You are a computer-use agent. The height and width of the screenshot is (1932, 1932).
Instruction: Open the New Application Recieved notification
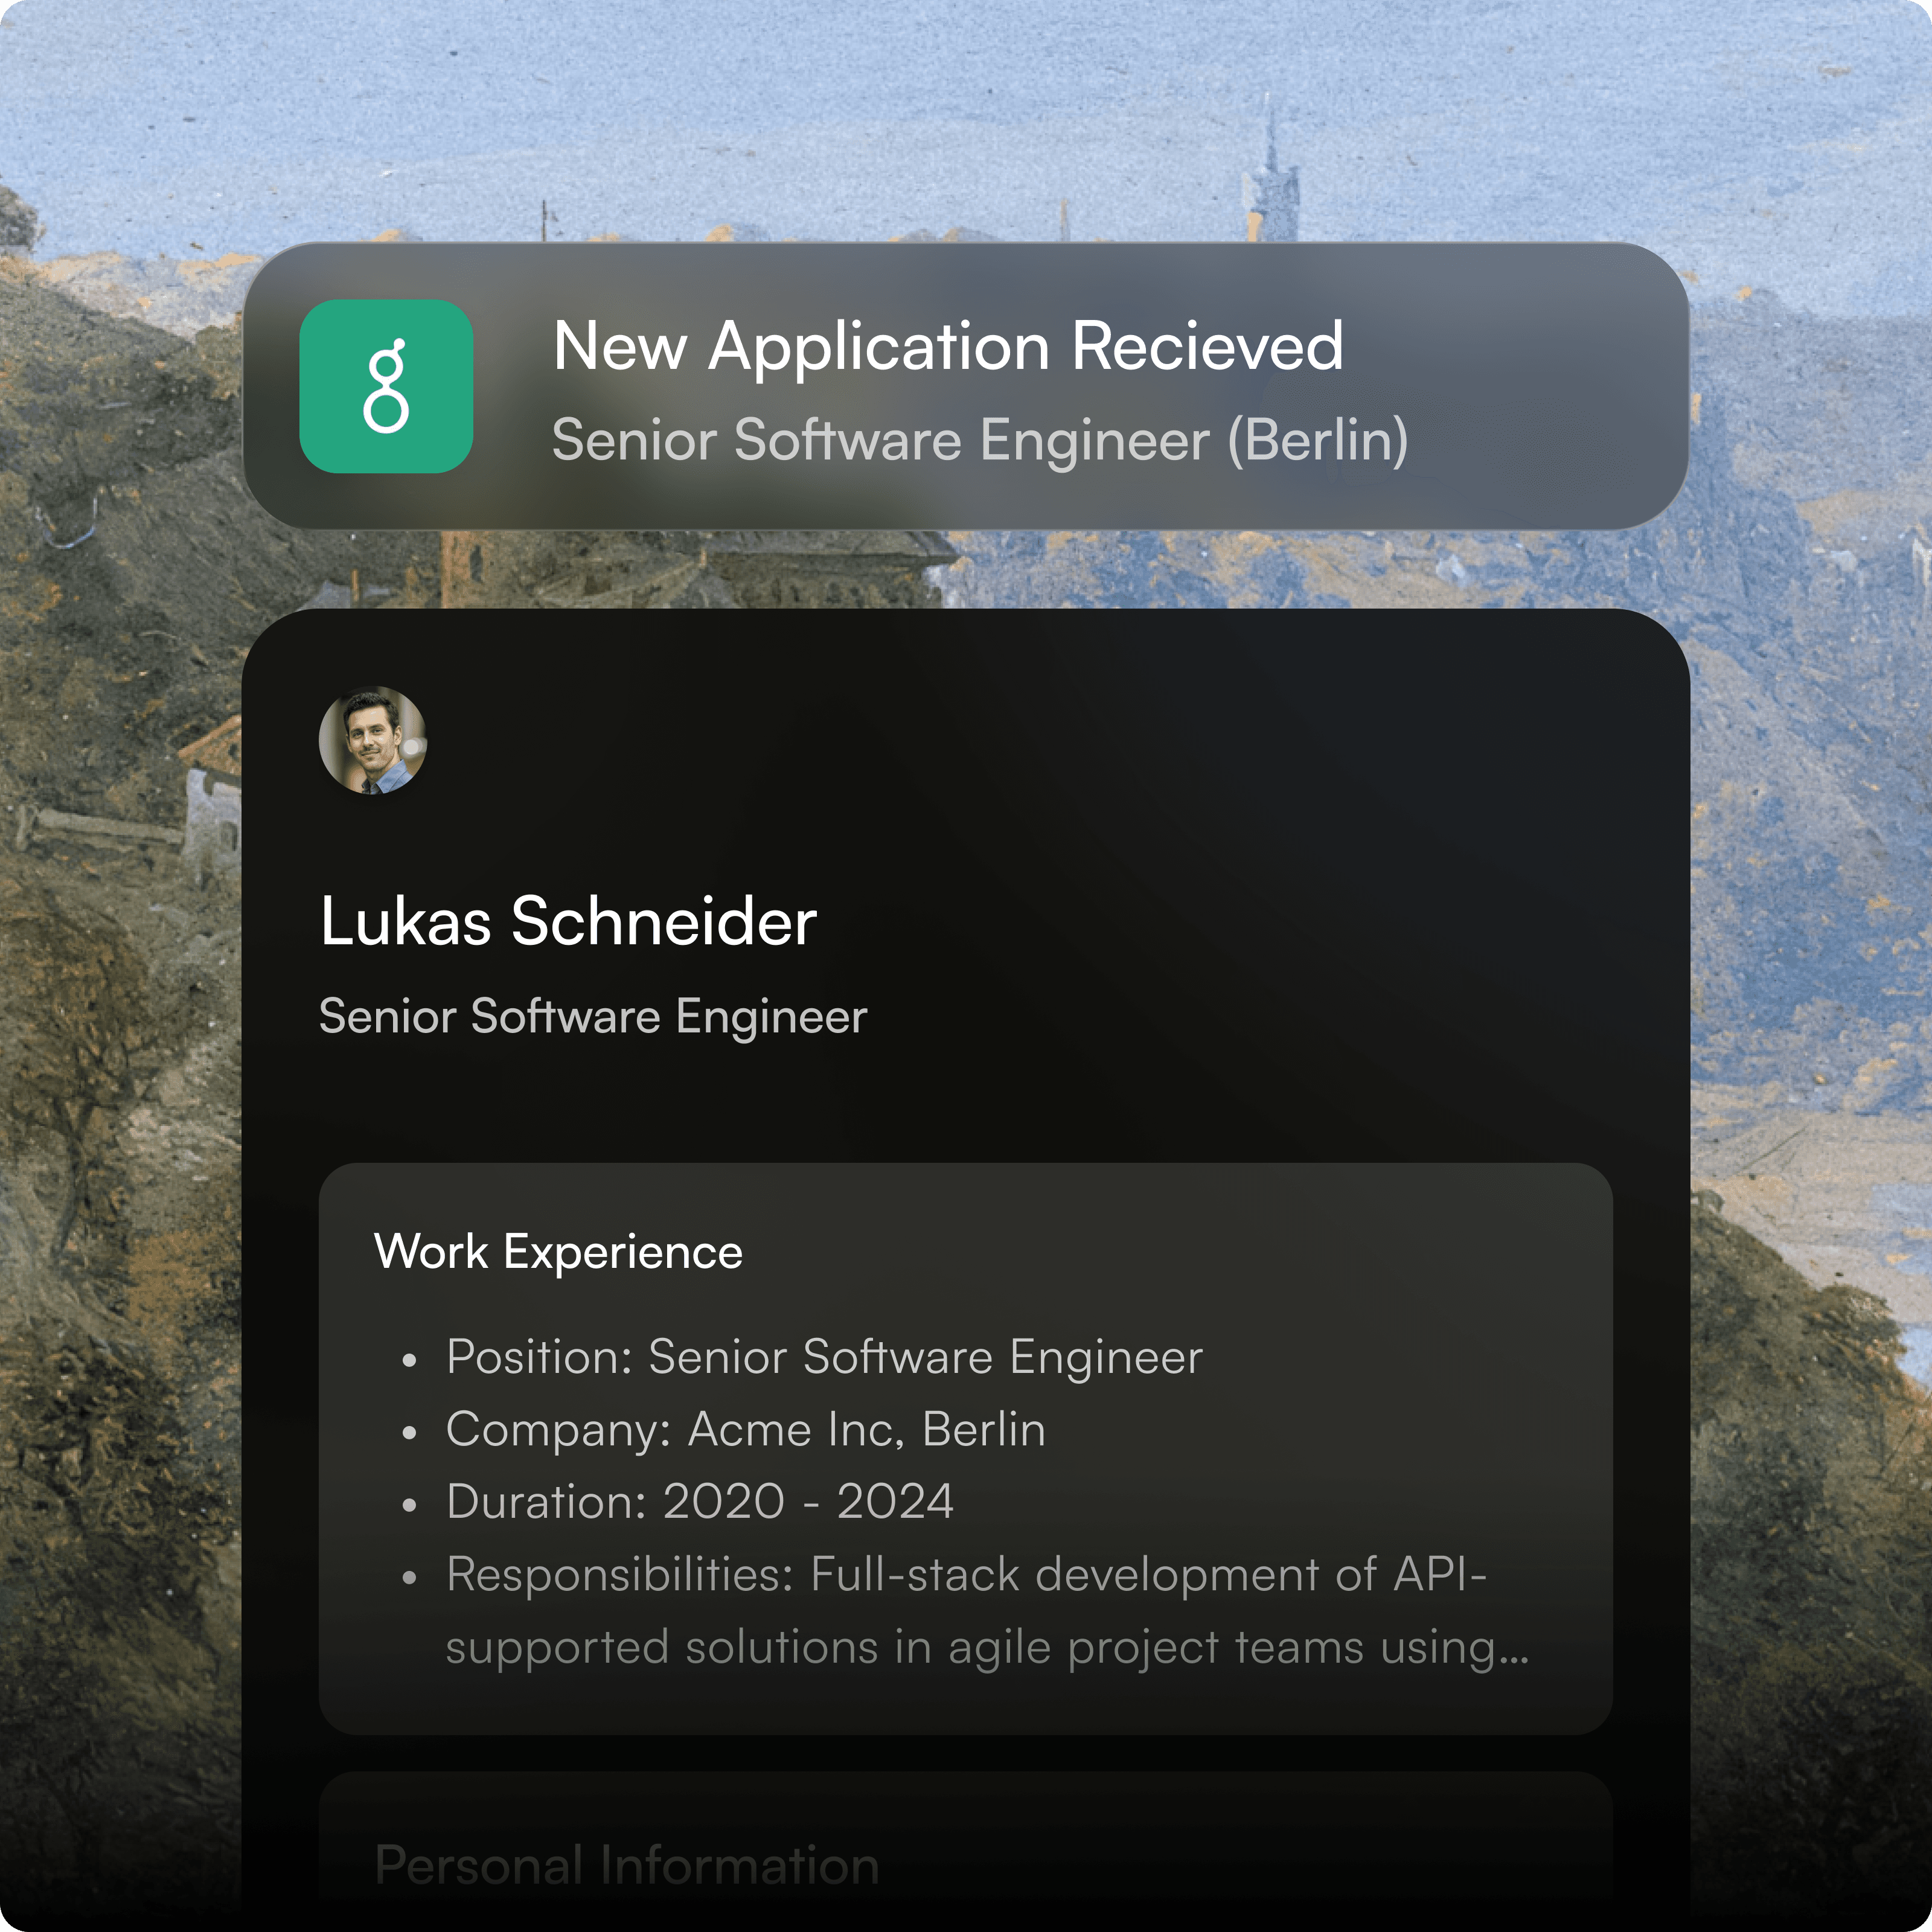point(966,386)
